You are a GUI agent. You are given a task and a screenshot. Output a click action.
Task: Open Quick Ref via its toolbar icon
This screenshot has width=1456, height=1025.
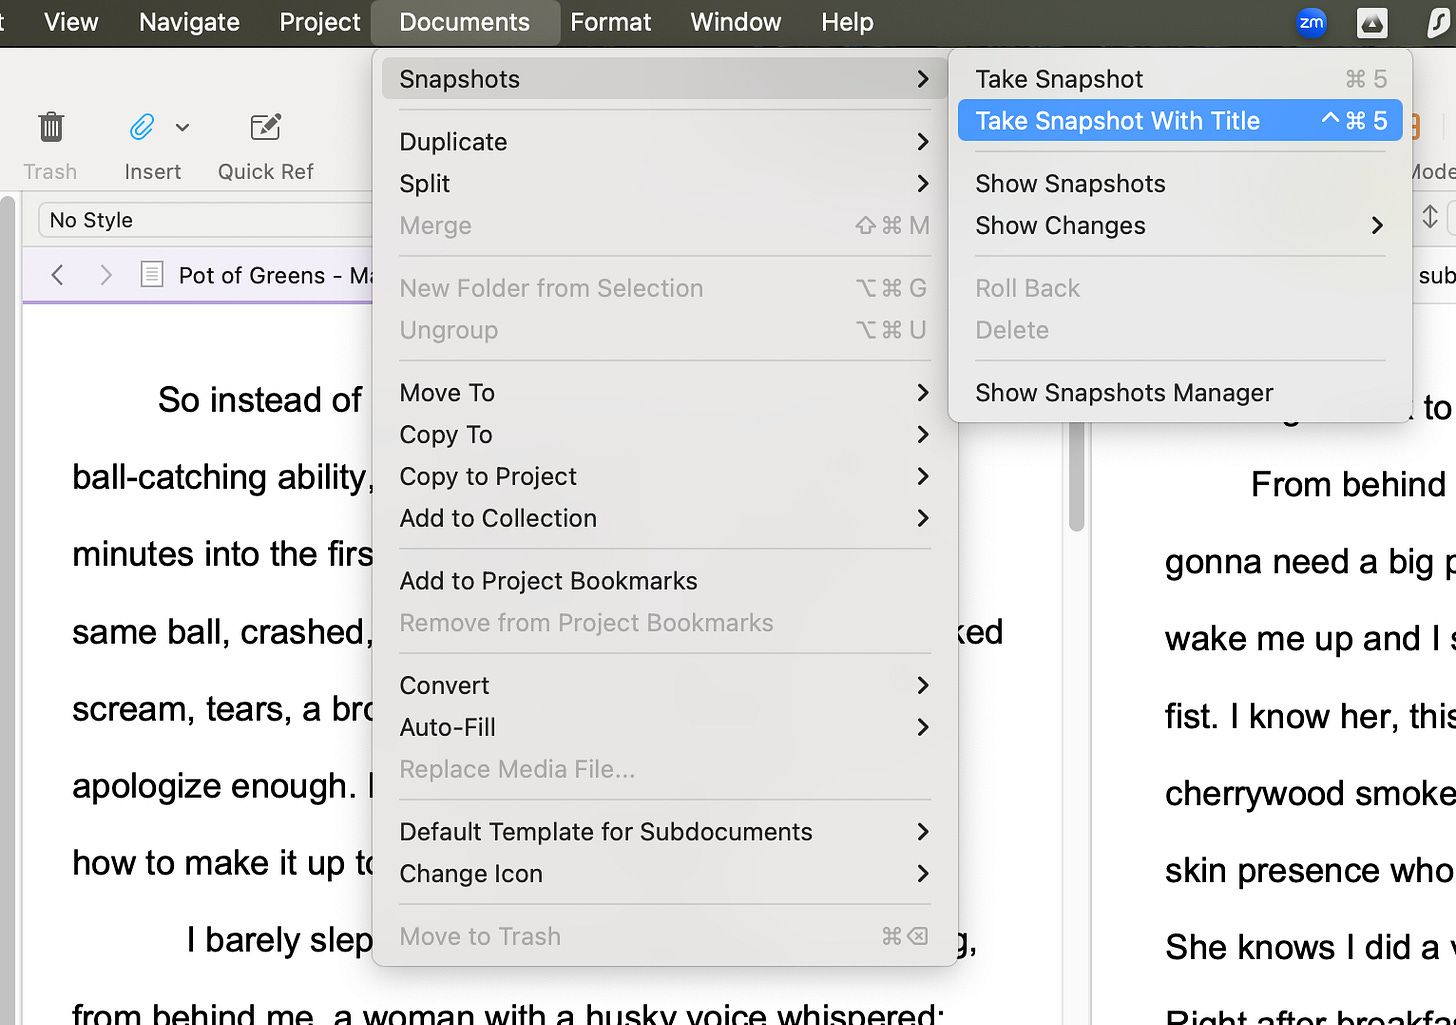point(265,127)
